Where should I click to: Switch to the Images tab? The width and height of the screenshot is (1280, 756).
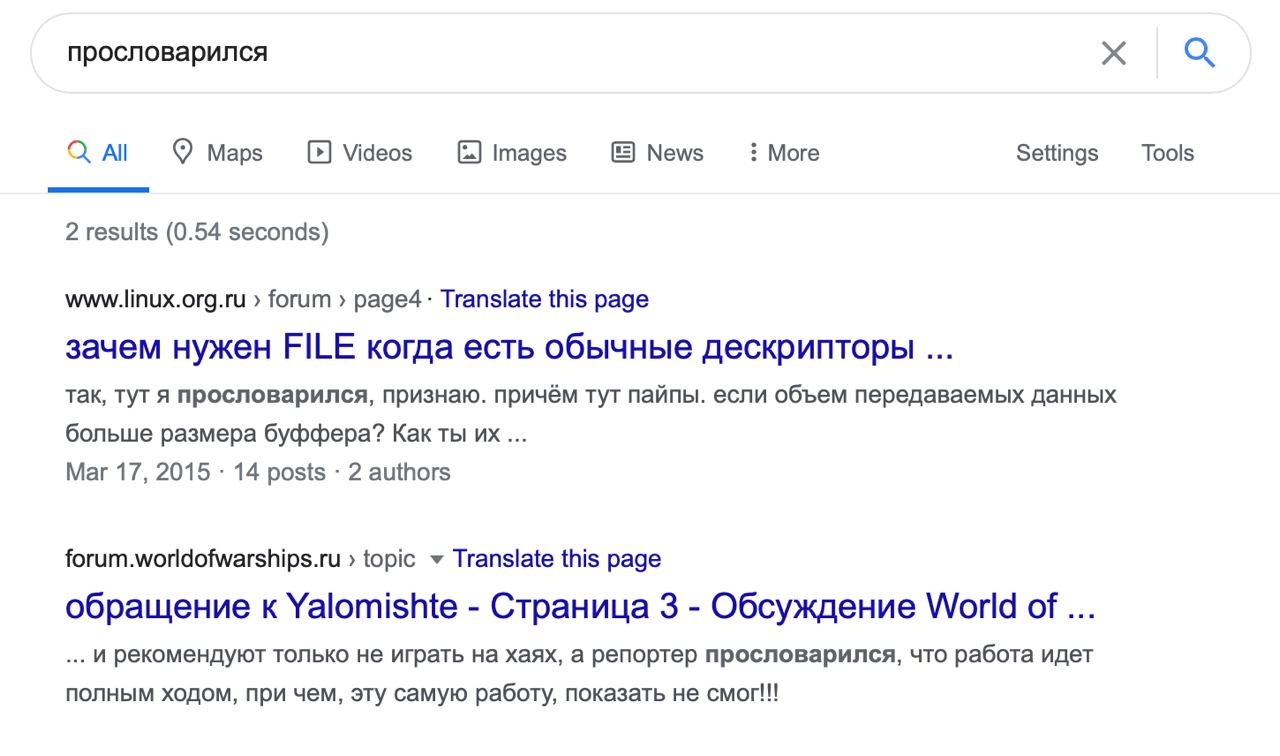pos(512,153)
